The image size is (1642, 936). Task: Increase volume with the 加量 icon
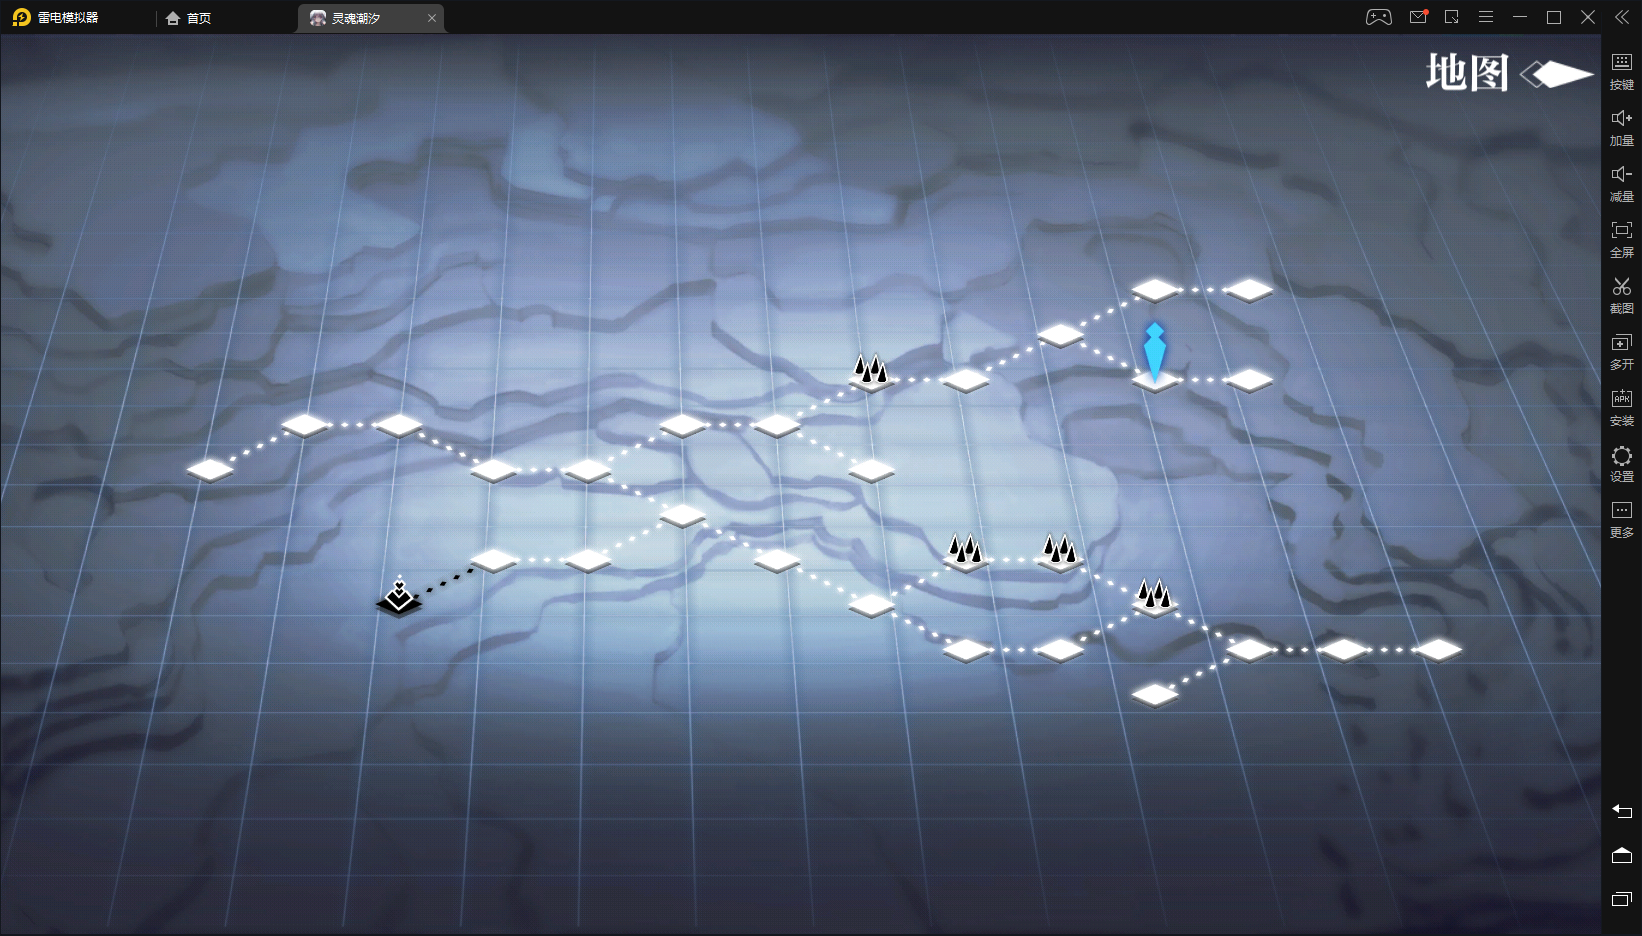[x=1622, y=127]
